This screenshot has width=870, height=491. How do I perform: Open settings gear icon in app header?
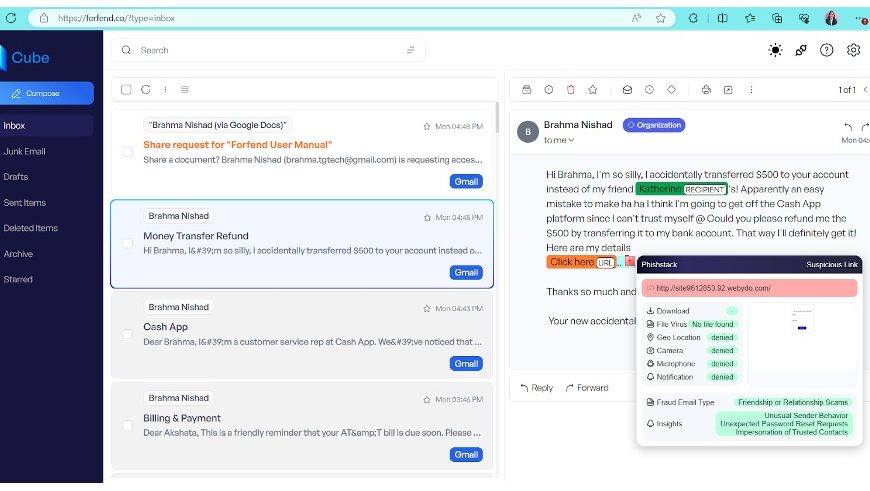pos(853,50)
